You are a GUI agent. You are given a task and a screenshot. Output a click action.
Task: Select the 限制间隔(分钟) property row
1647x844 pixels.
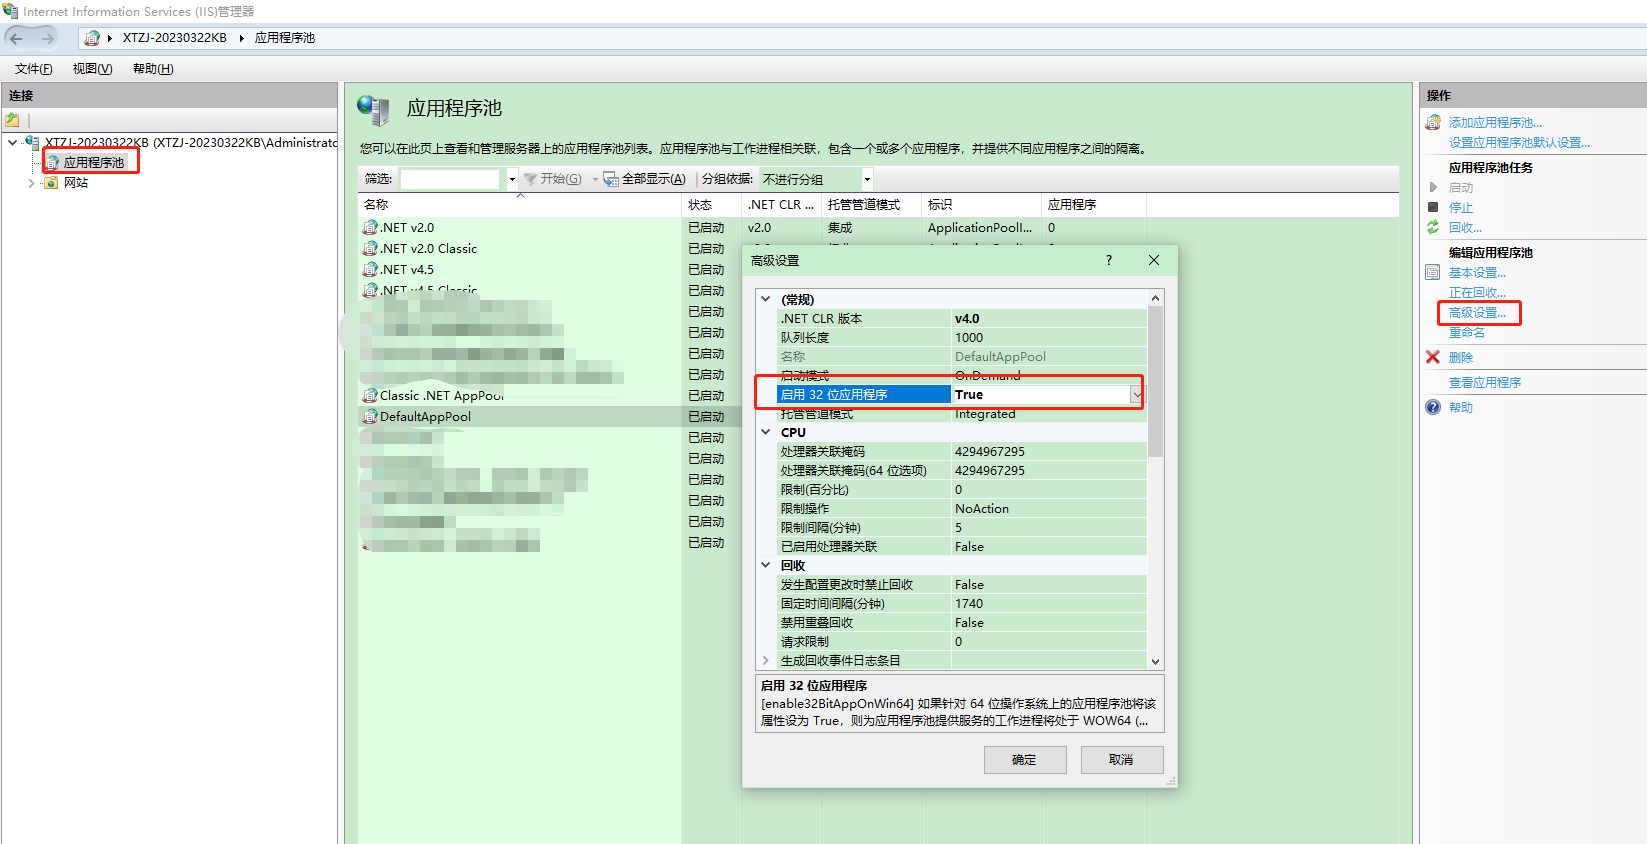[961, 528]
